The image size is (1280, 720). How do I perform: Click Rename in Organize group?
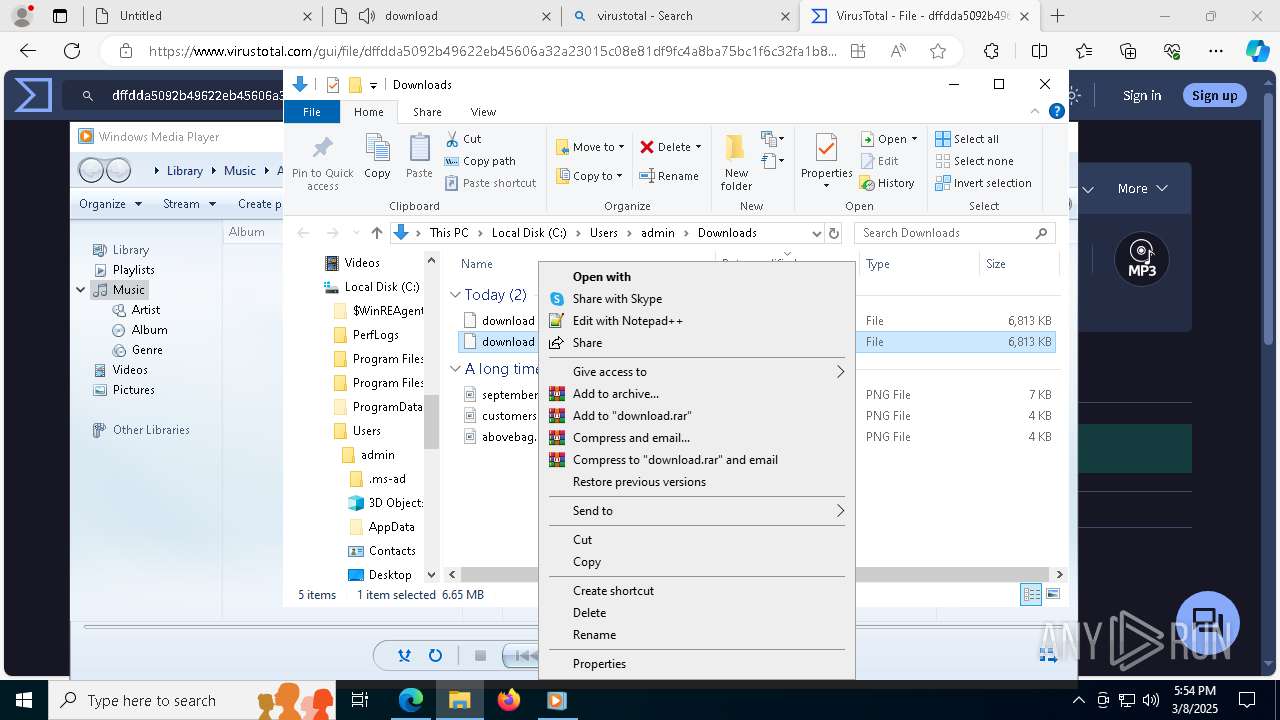click(669, 176)
